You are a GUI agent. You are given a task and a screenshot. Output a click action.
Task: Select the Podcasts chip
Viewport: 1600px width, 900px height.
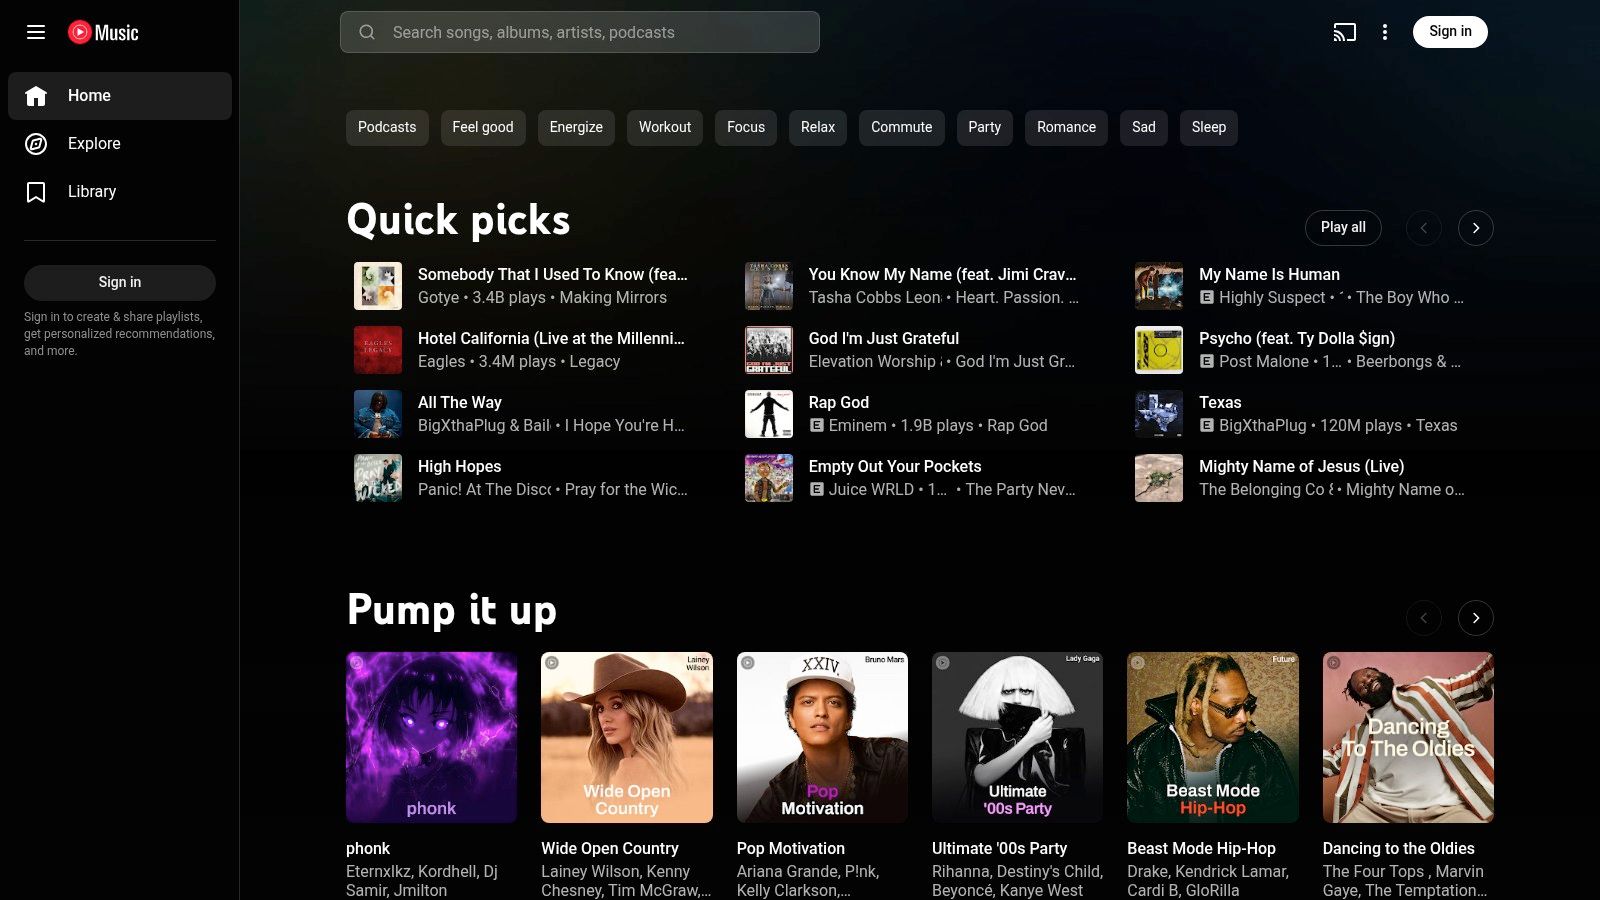pos(387,128)
